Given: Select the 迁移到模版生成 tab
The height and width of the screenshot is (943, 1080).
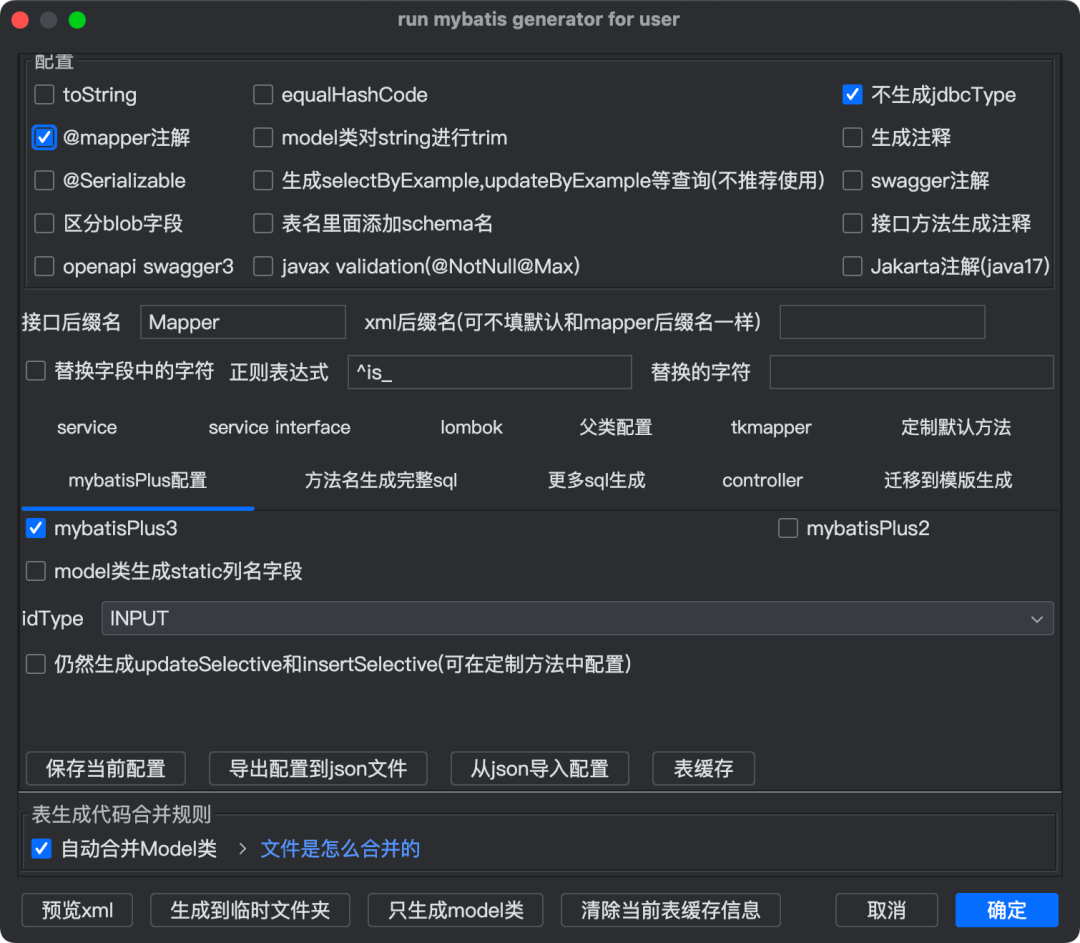Looking at the screenshot, I should [x=948, y=480].
